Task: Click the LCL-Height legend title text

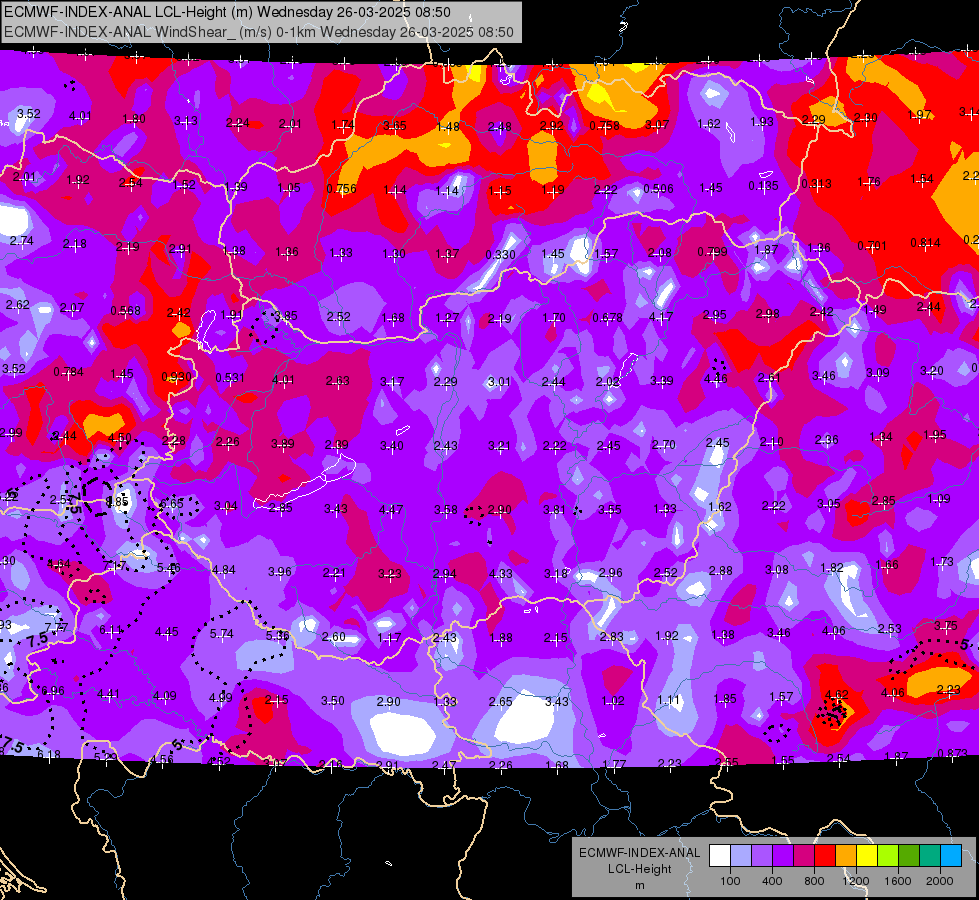Action: (x=639, y=869)
